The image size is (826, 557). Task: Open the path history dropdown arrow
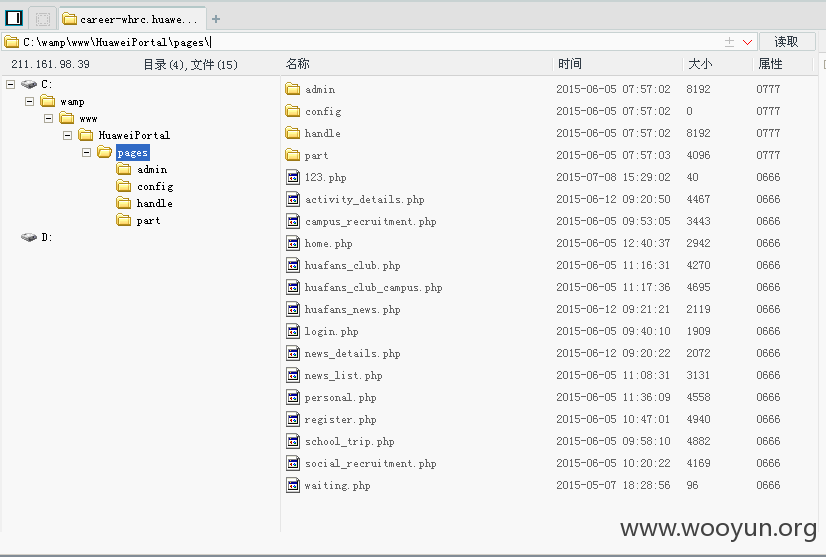click(x=747, y=42)
